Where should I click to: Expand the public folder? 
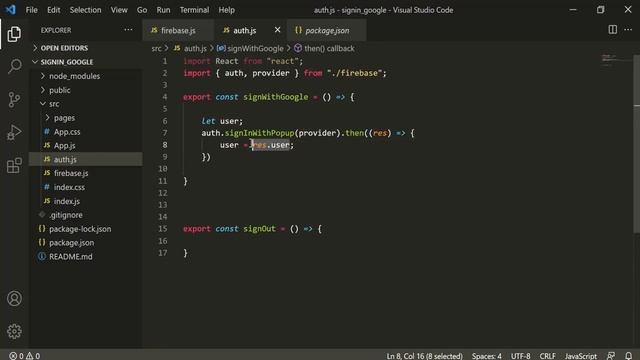pos(86,90)
